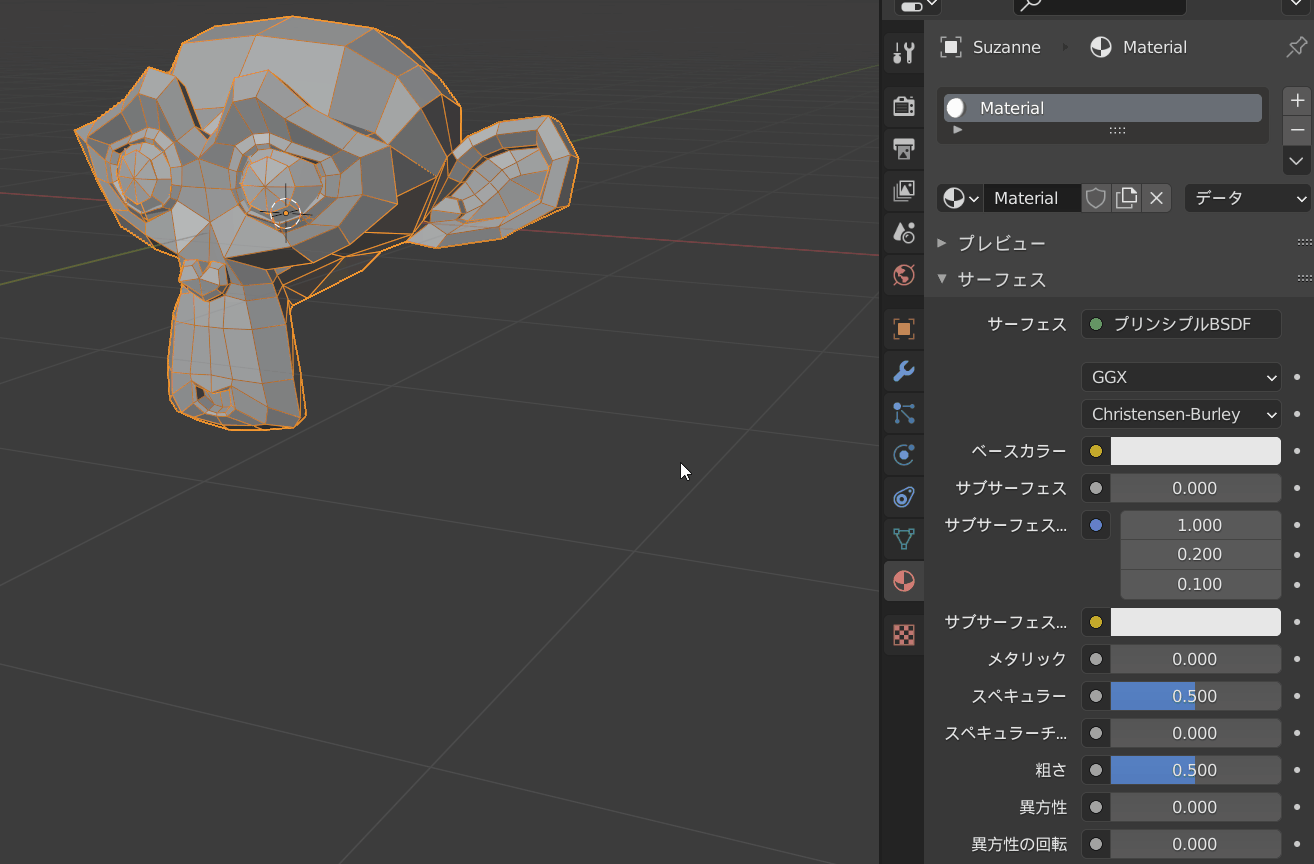Click the subsurface radius 0.100 field

pyautogui.click(x=1200, y=584)
